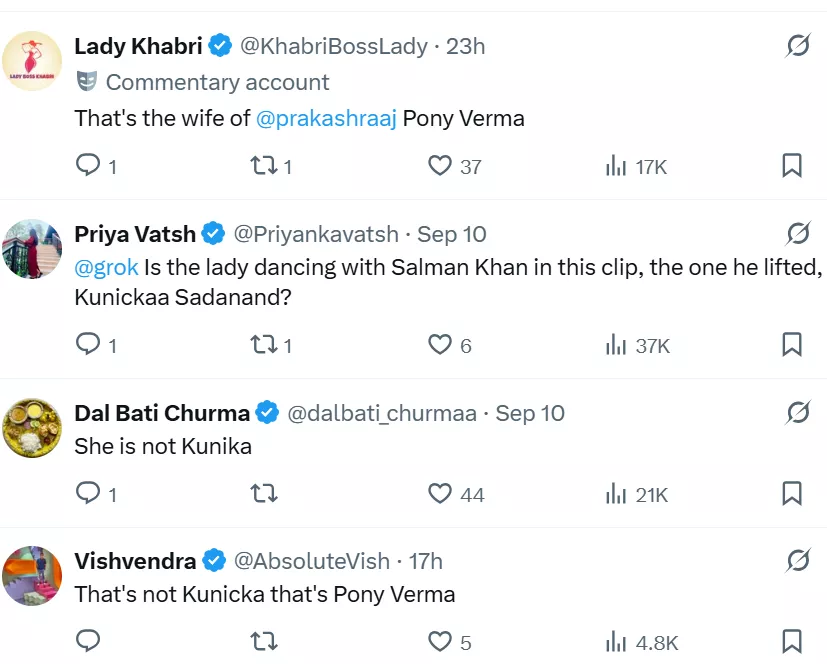Screen dimensions: 827x664
Task: Repost Priya Vatsh's question tweet
Action: (264, 345)
